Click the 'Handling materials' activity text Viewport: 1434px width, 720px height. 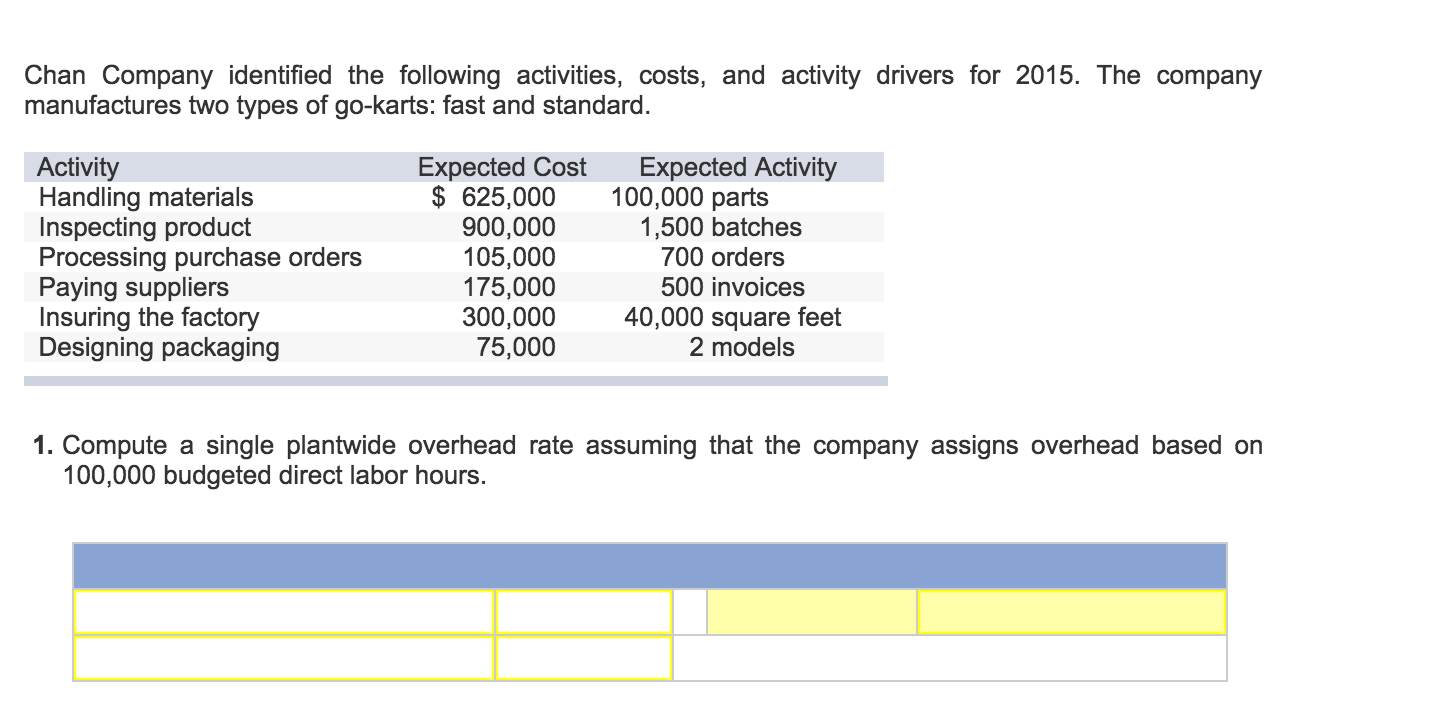[146, 197]
